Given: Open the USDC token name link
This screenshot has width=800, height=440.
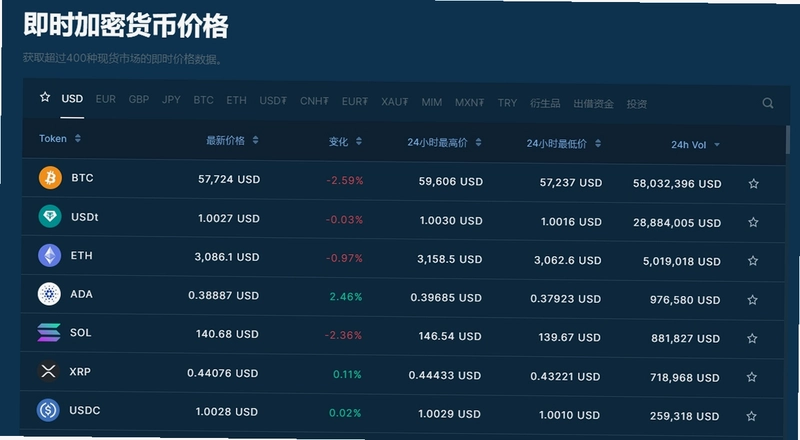Looking at the screenshot, I should pos(85,410).
